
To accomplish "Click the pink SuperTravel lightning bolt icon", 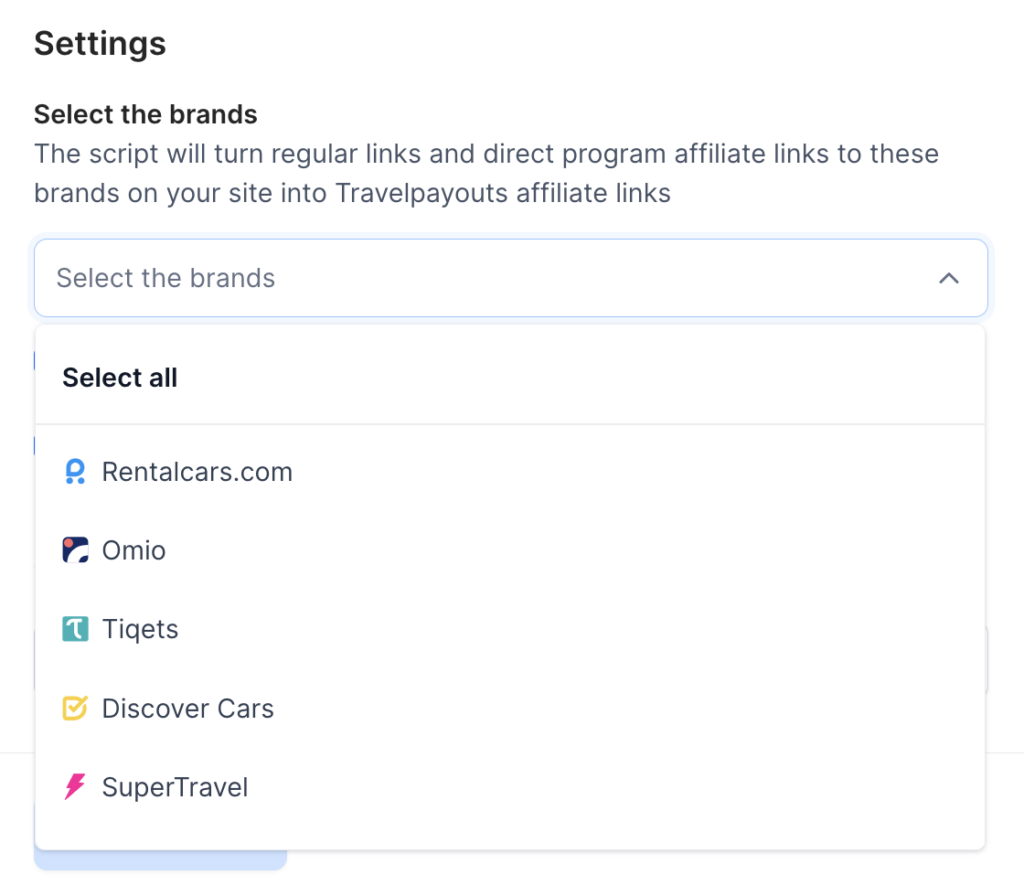I will point(75,787).
